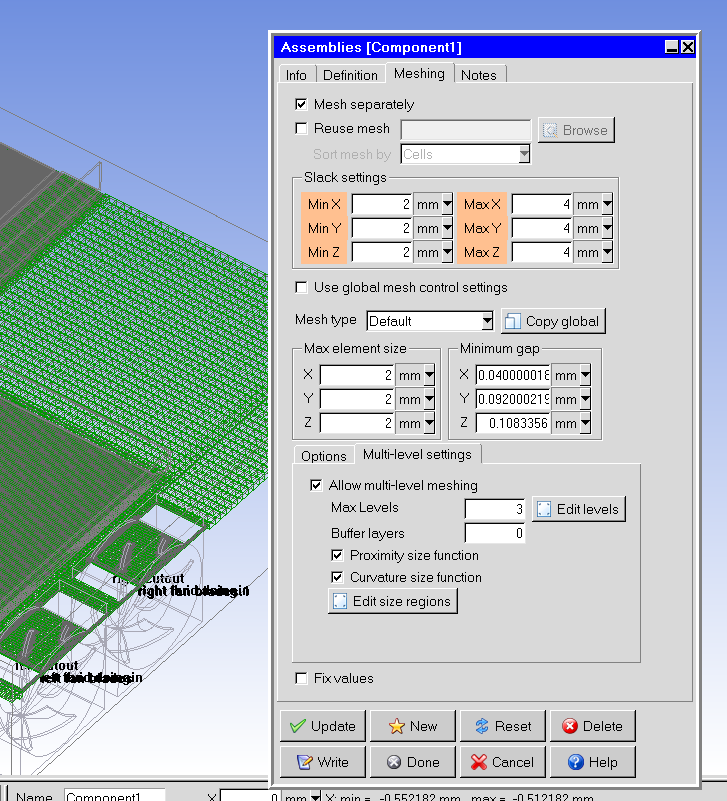Click the Copy global button
Image resolution: width=727 pixels, height=801 pixels.
553,321
